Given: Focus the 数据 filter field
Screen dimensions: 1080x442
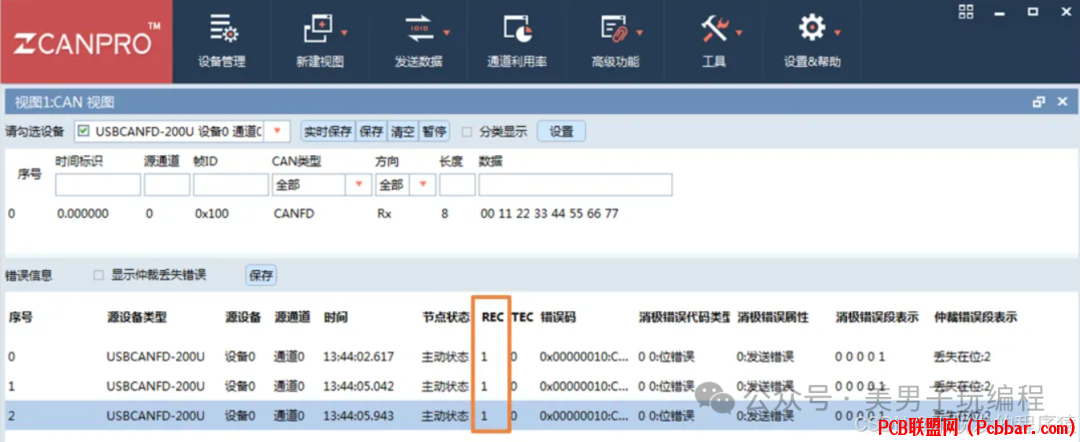Looking at the screenshot, I should click(x=576, y=185).
